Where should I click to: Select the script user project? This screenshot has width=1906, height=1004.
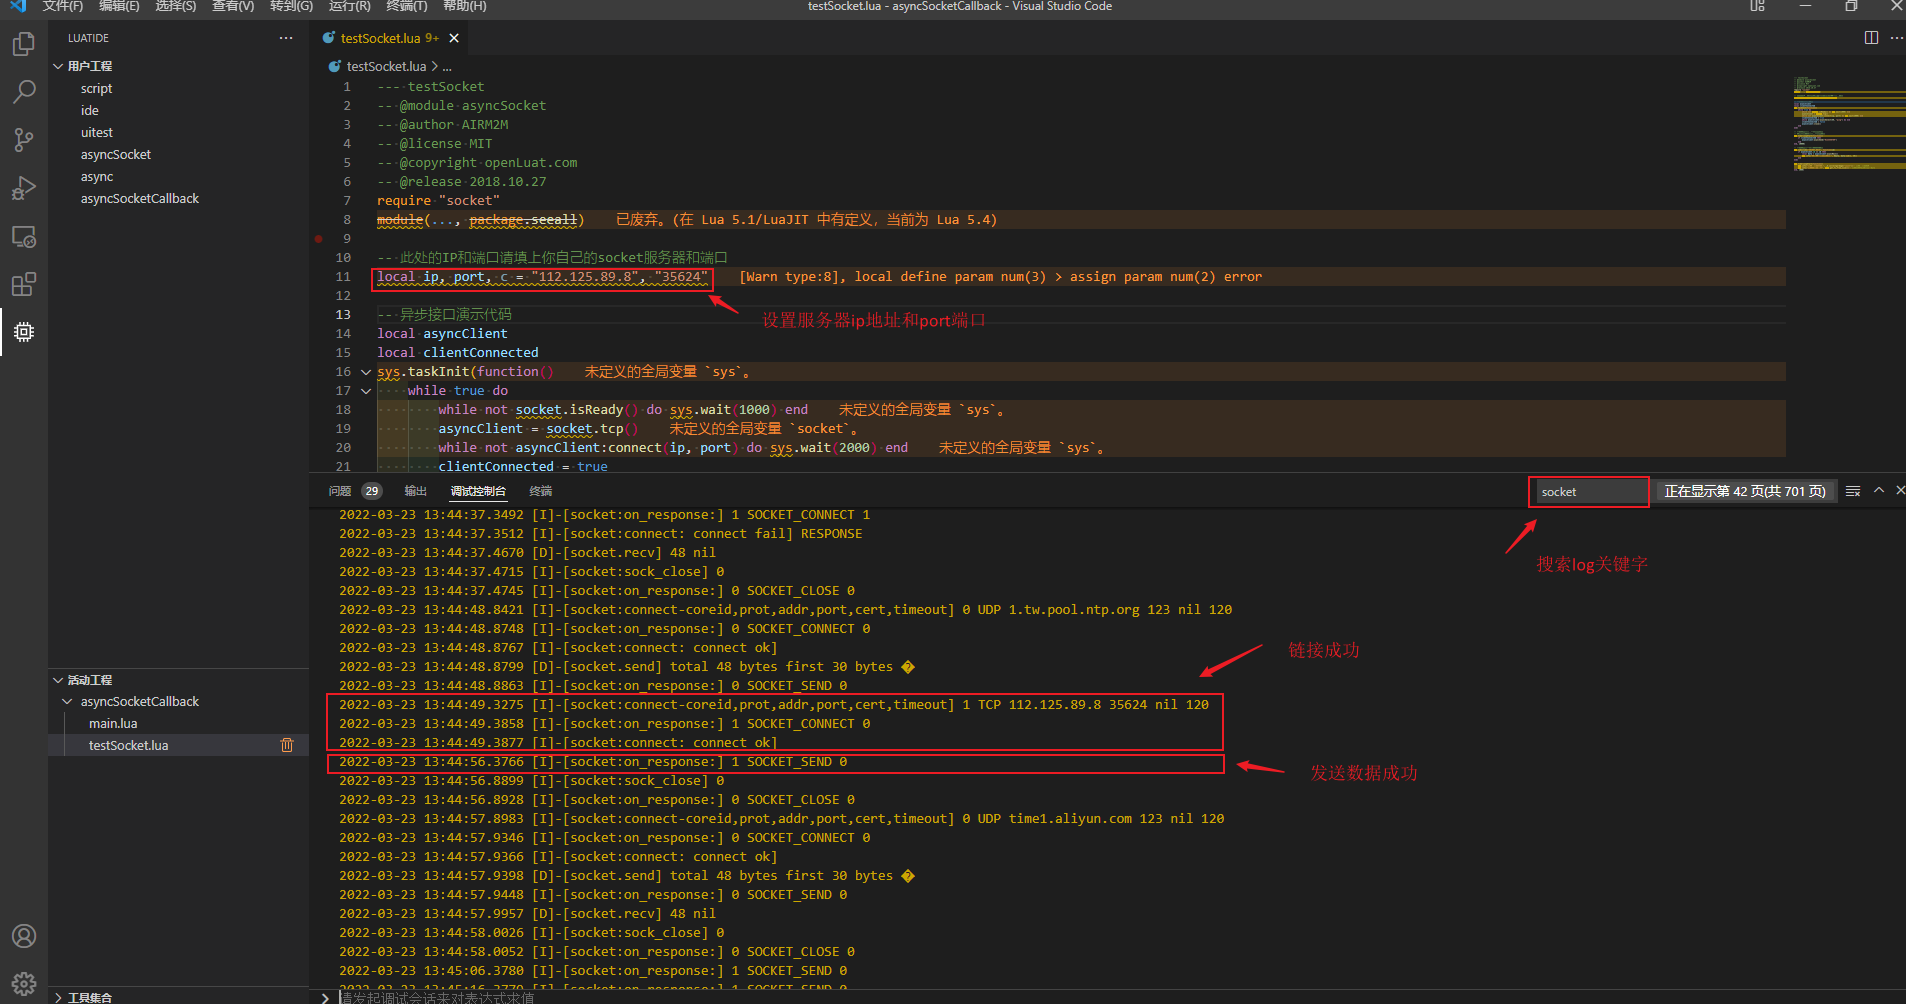pos(96,89)
